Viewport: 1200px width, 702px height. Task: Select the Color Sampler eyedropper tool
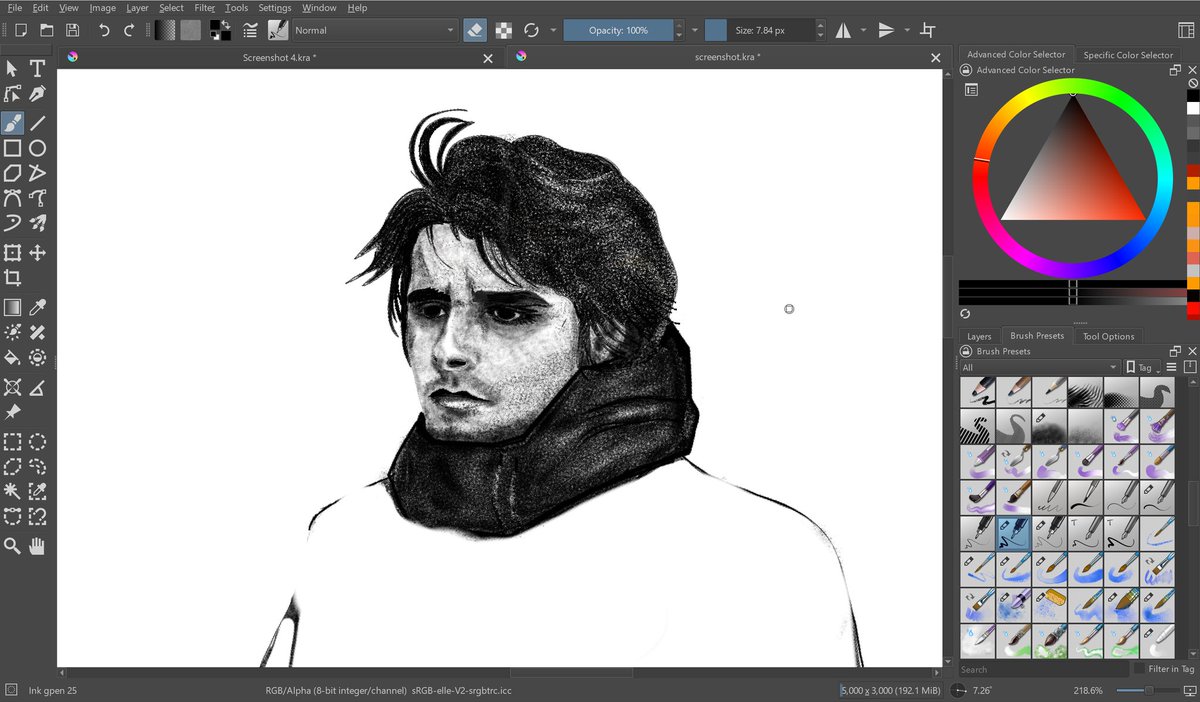(x=37, y=307)
